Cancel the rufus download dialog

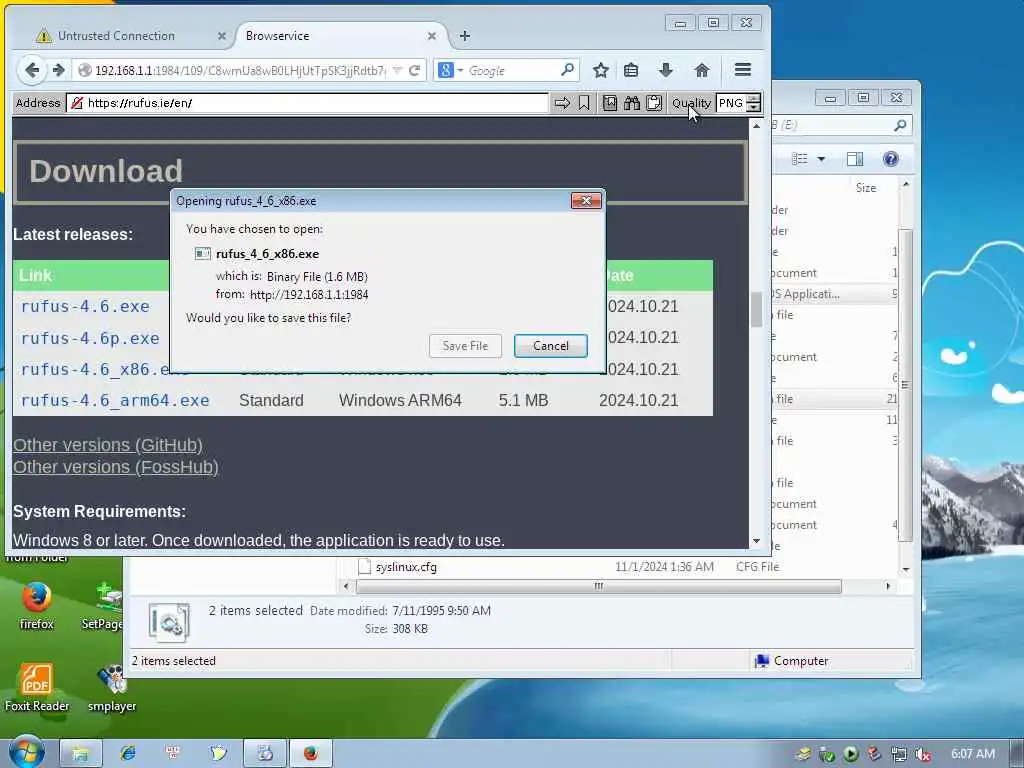click(x=551, y=346)
